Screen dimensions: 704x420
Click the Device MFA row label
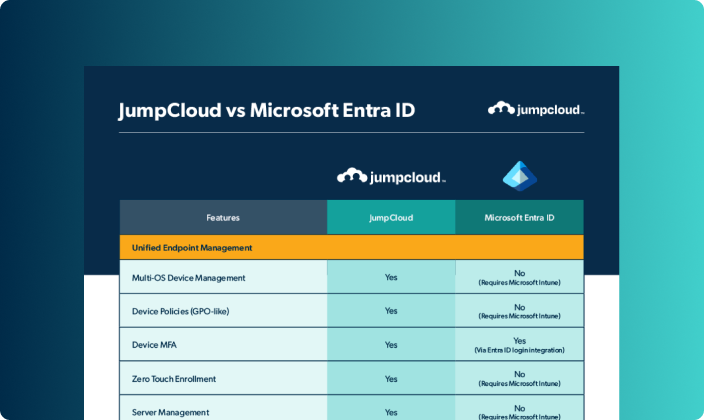point(154,345)
